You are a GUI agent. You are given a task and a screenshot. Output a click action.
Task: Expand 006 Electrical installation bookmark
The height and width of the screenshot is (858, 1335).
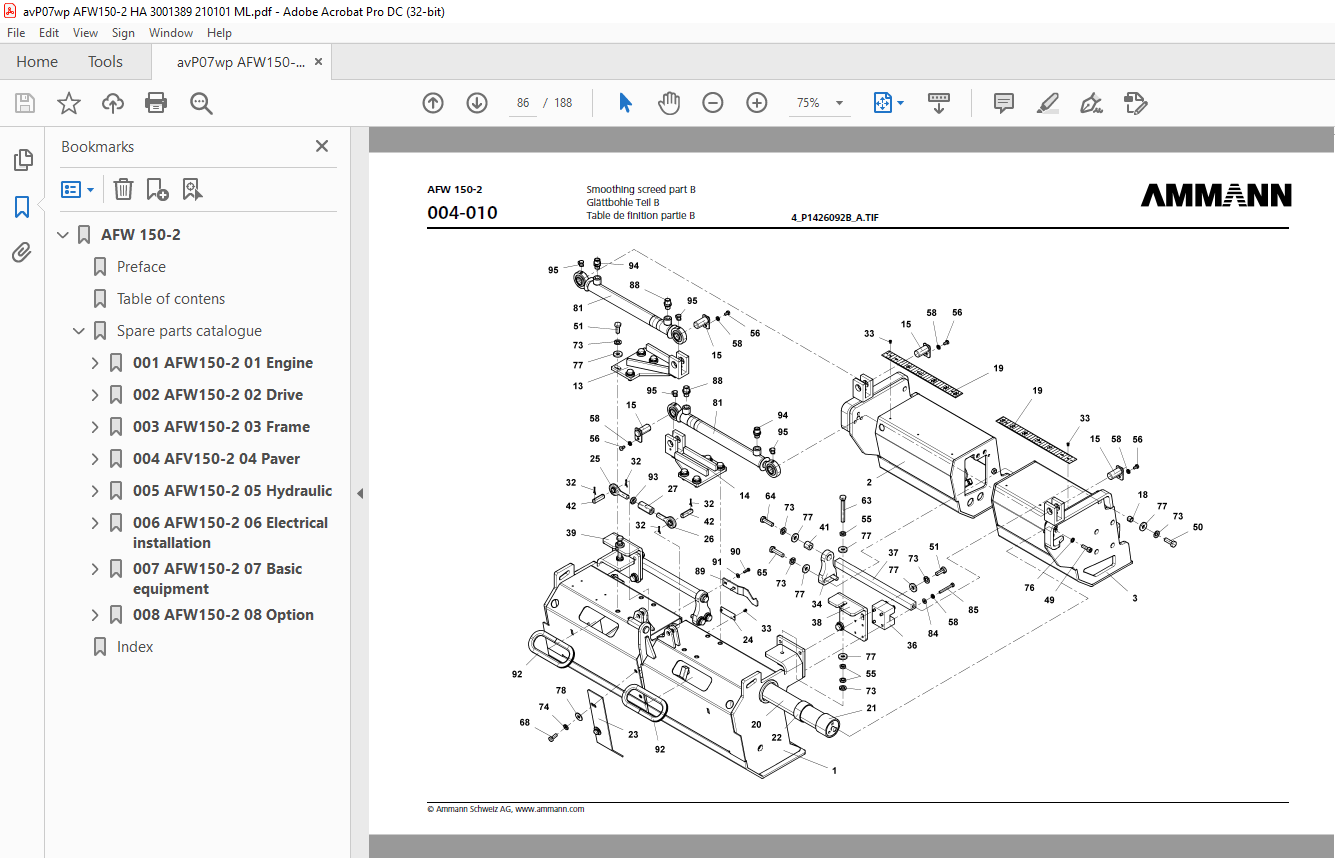point(96,523)
